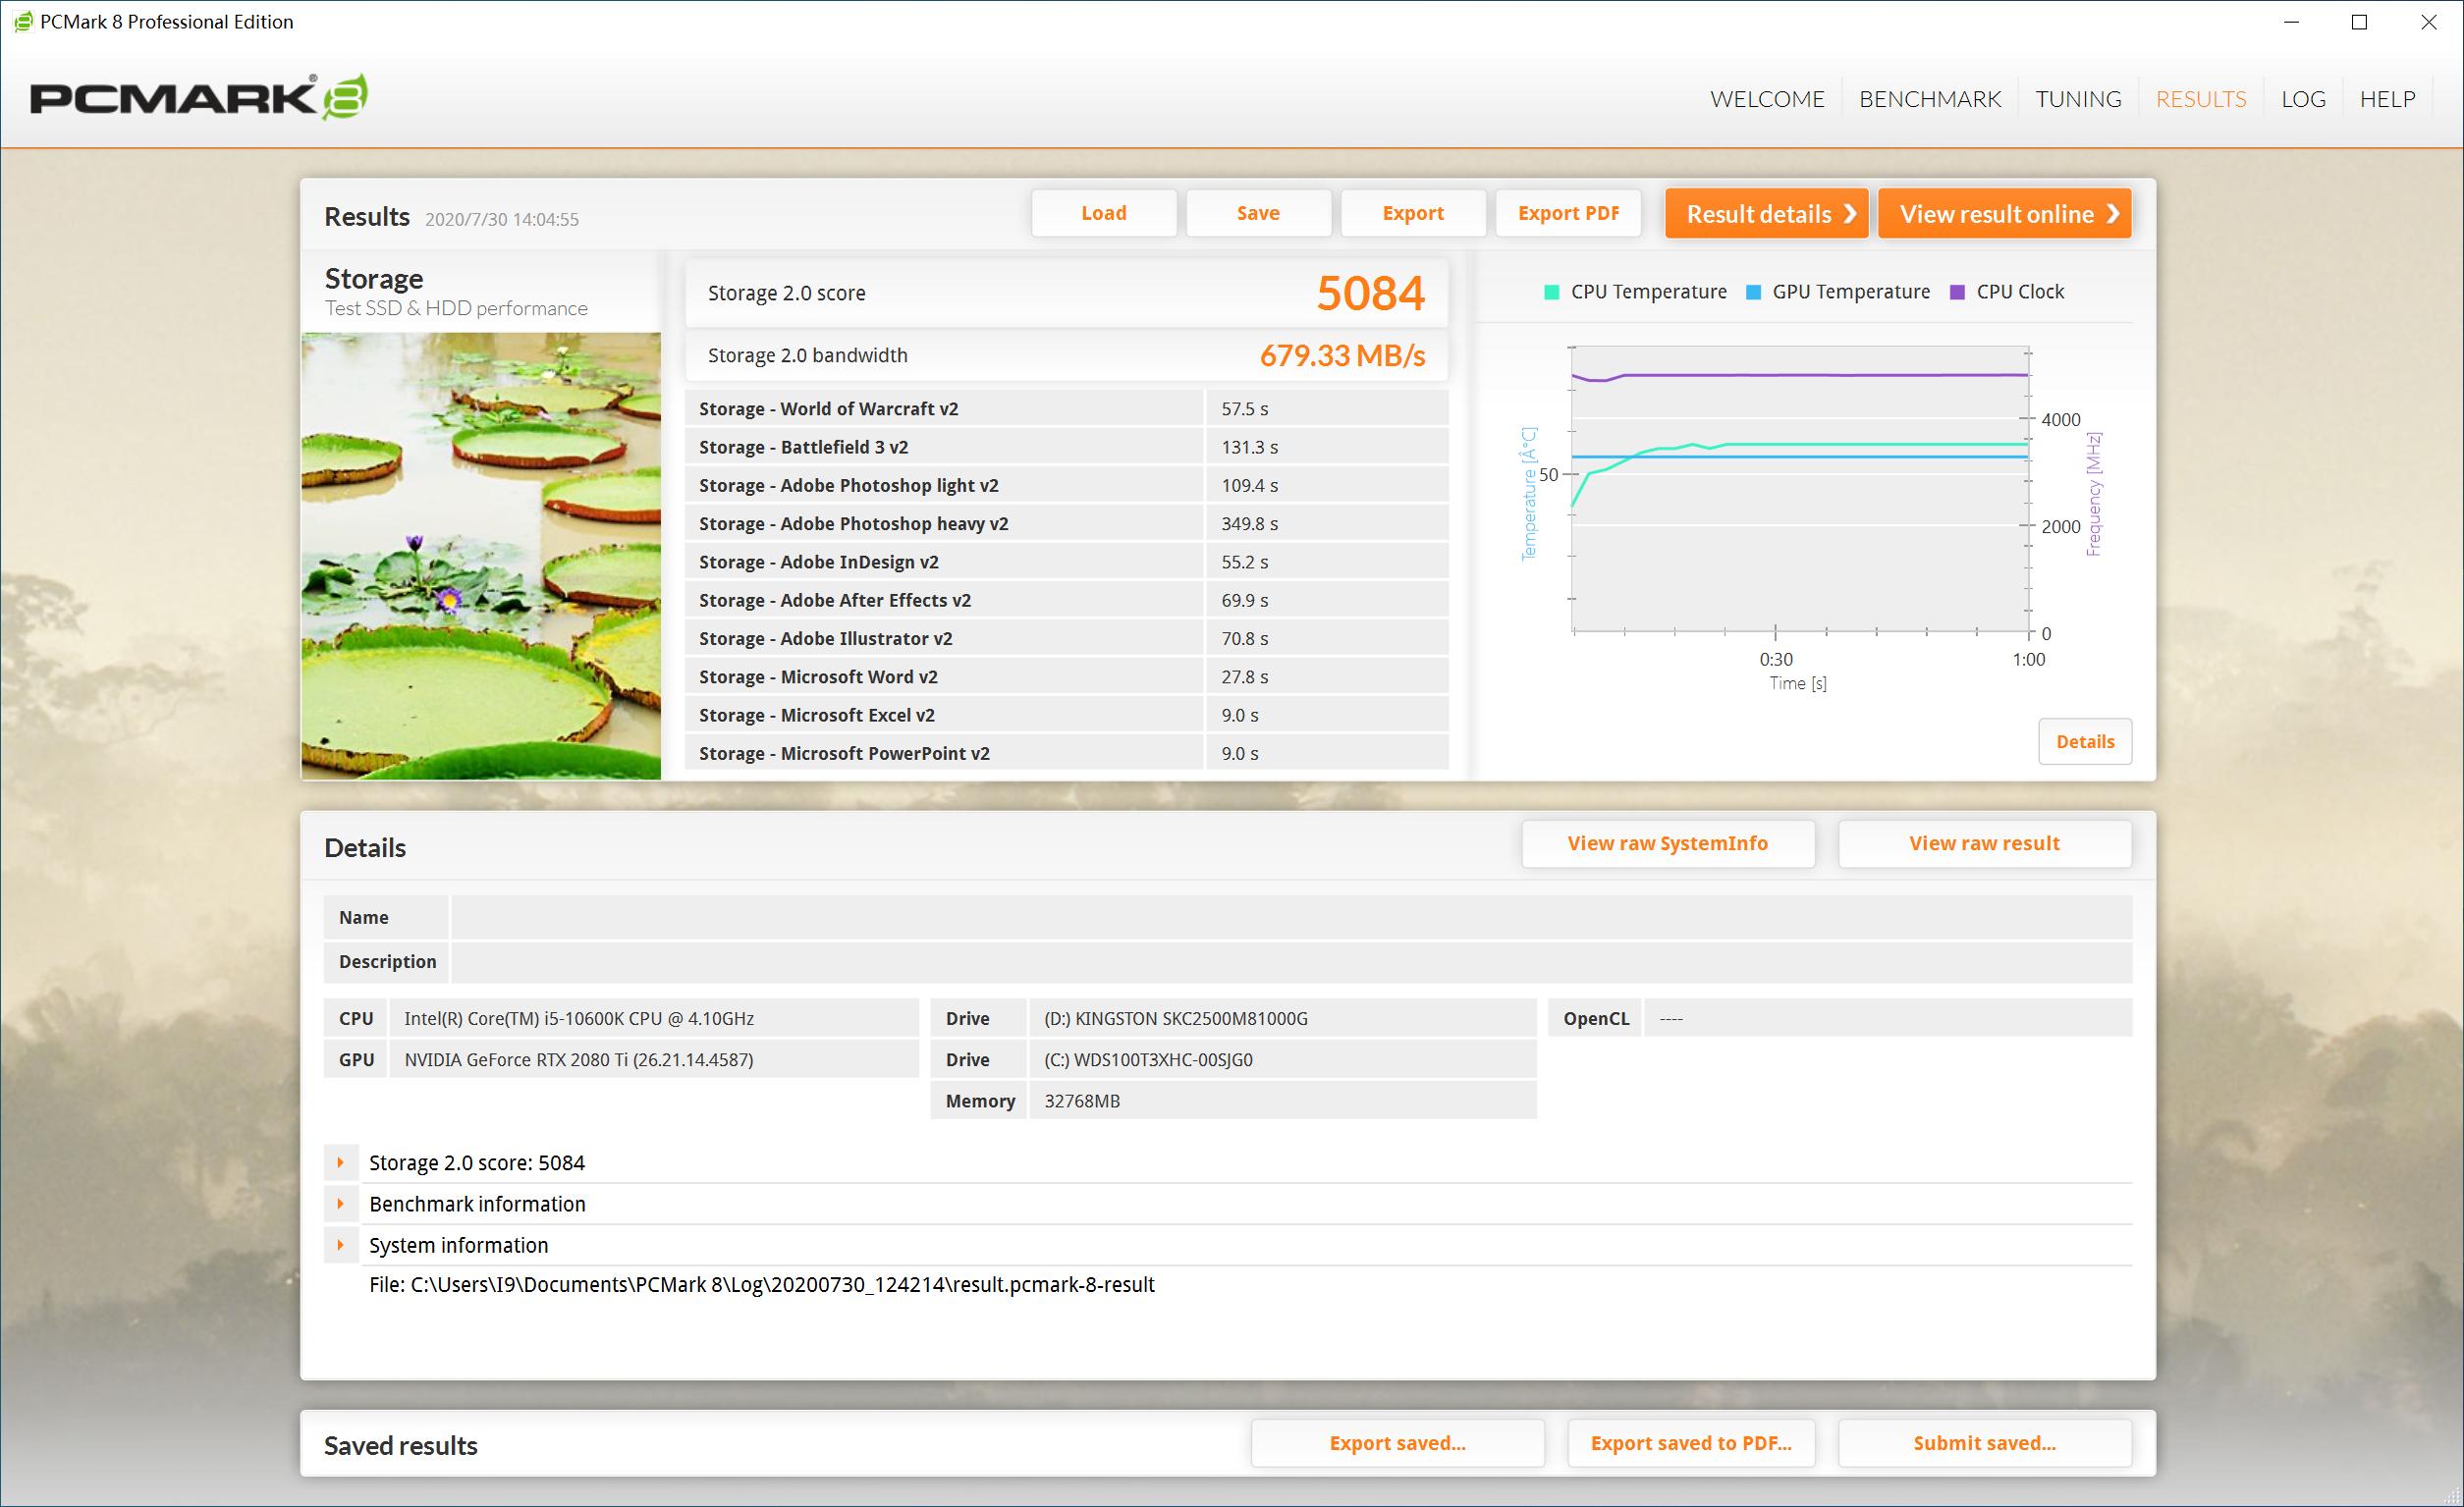Go to the WELCOME tab
2464x1507 pixels.
tap(1766, 99)
